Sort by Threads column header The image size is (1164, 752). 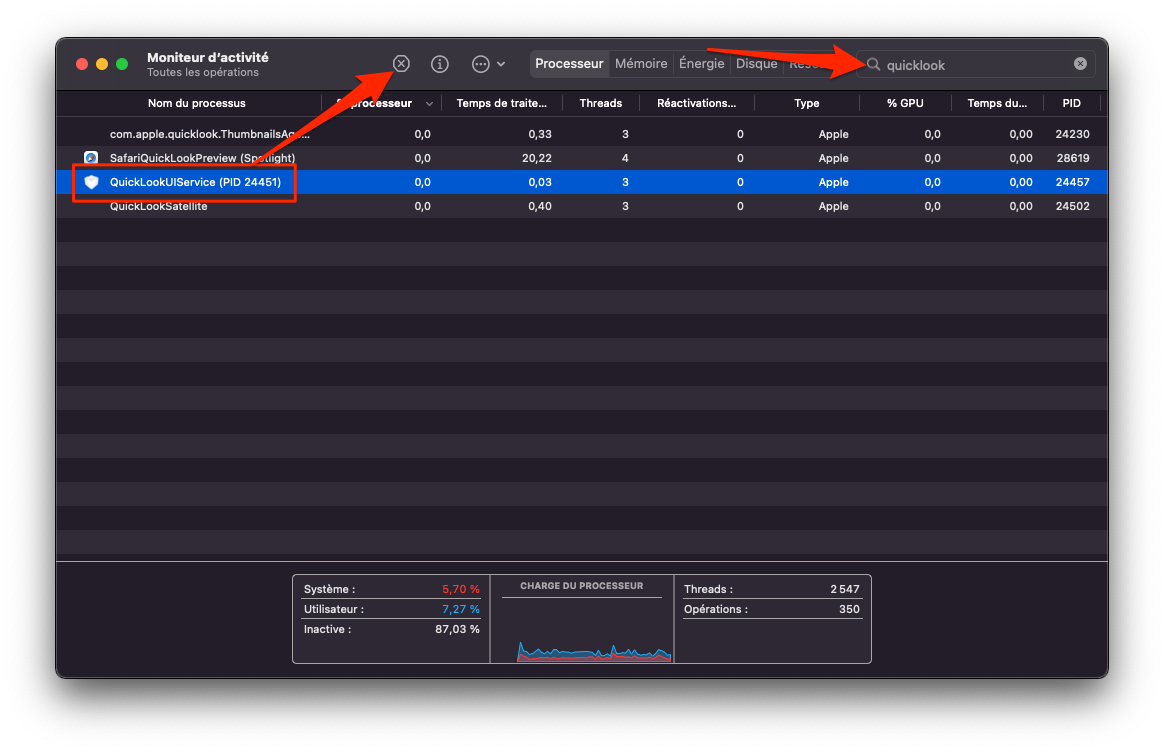pyautogui.click(x=601, y=103)
